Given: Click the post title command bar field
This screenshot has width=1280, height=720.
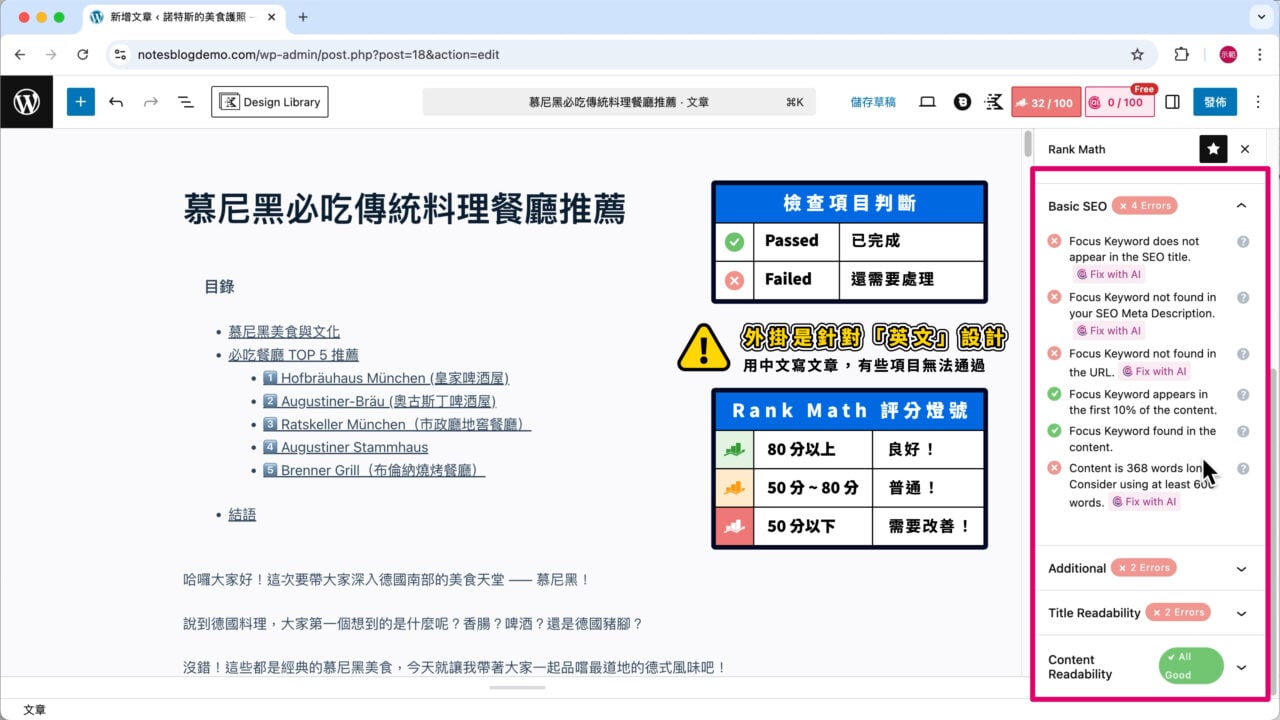Looking at the screenshot, I should 617,101.
